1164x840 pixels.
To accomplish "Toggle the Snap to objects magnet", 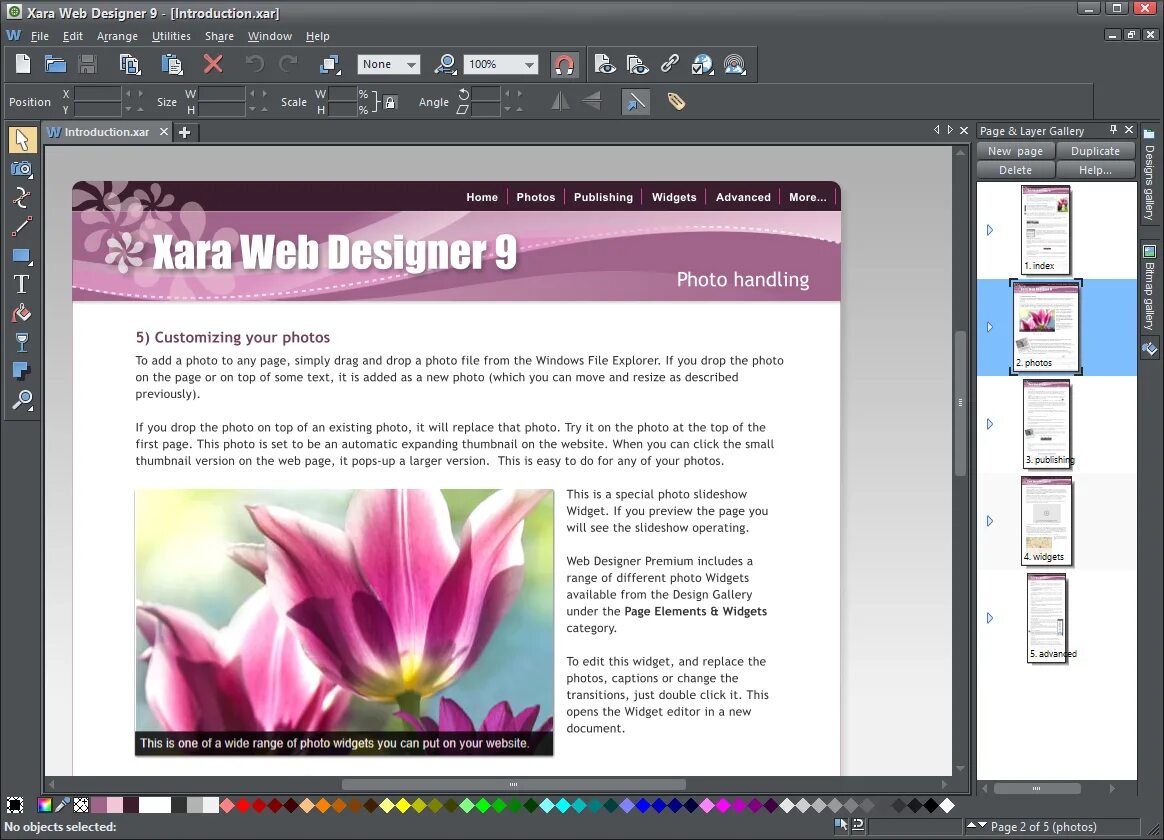I will (x=563, y=65).
